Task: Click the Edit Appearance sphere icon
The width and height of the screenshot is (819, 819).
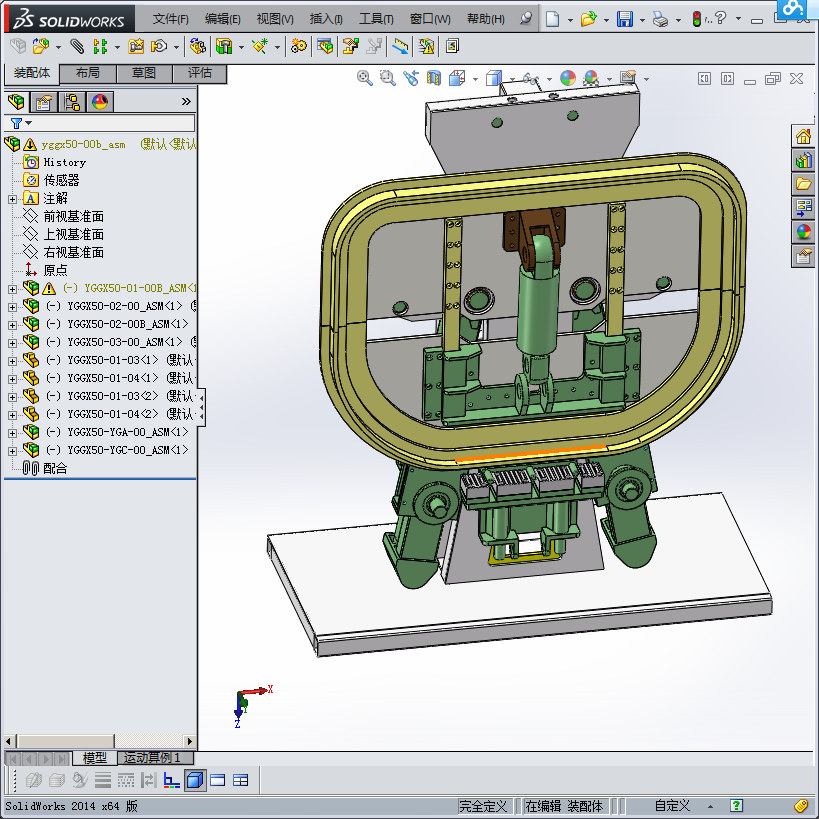Action: click(568, 78)
